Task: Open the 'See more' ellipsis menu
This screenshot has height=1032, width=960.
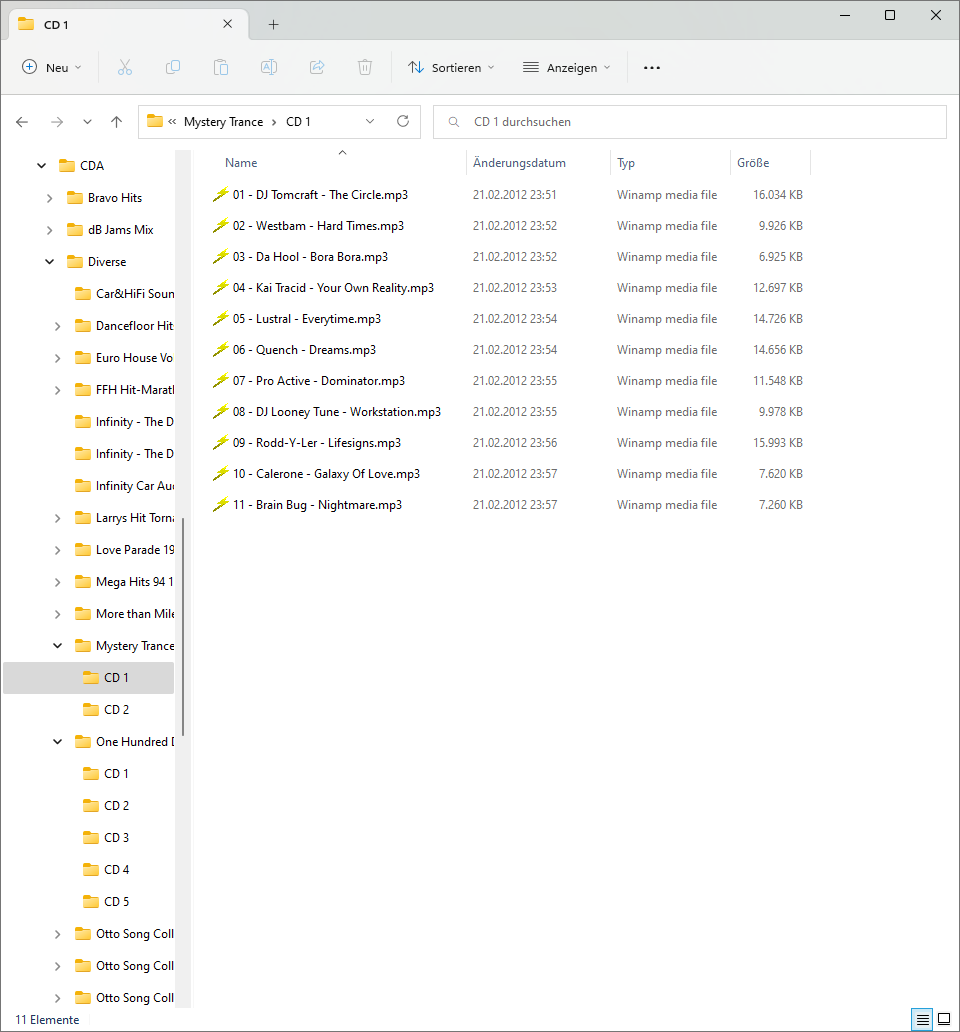Action: [x=652, y=67]
